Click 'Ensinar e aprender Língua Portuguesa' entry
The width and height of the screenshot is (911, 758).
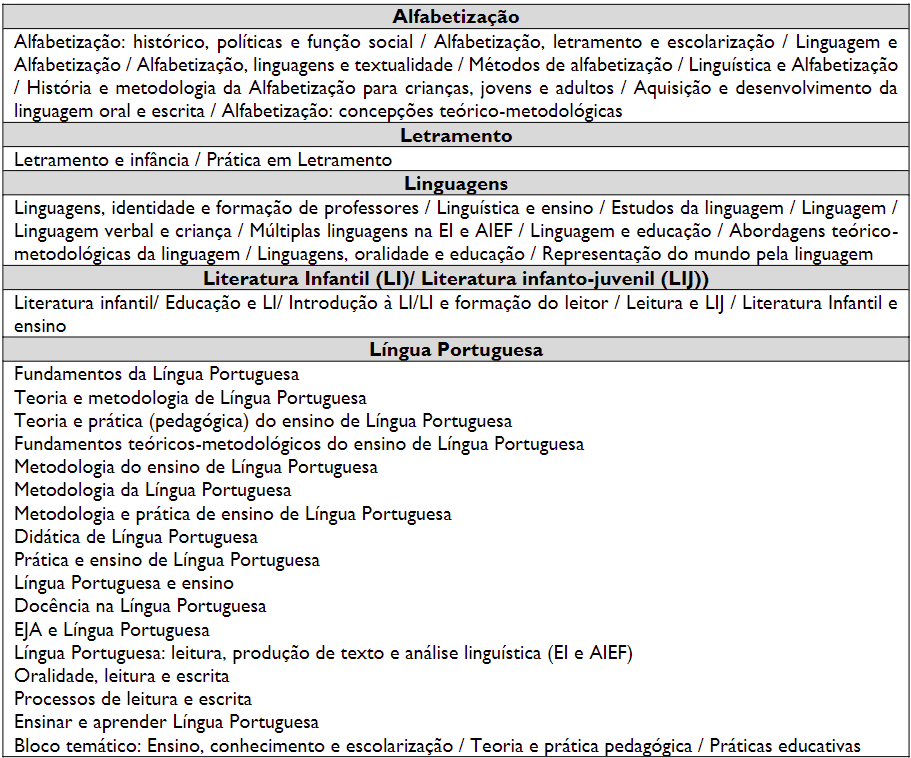pyautogui.click(x=167, y=722)
